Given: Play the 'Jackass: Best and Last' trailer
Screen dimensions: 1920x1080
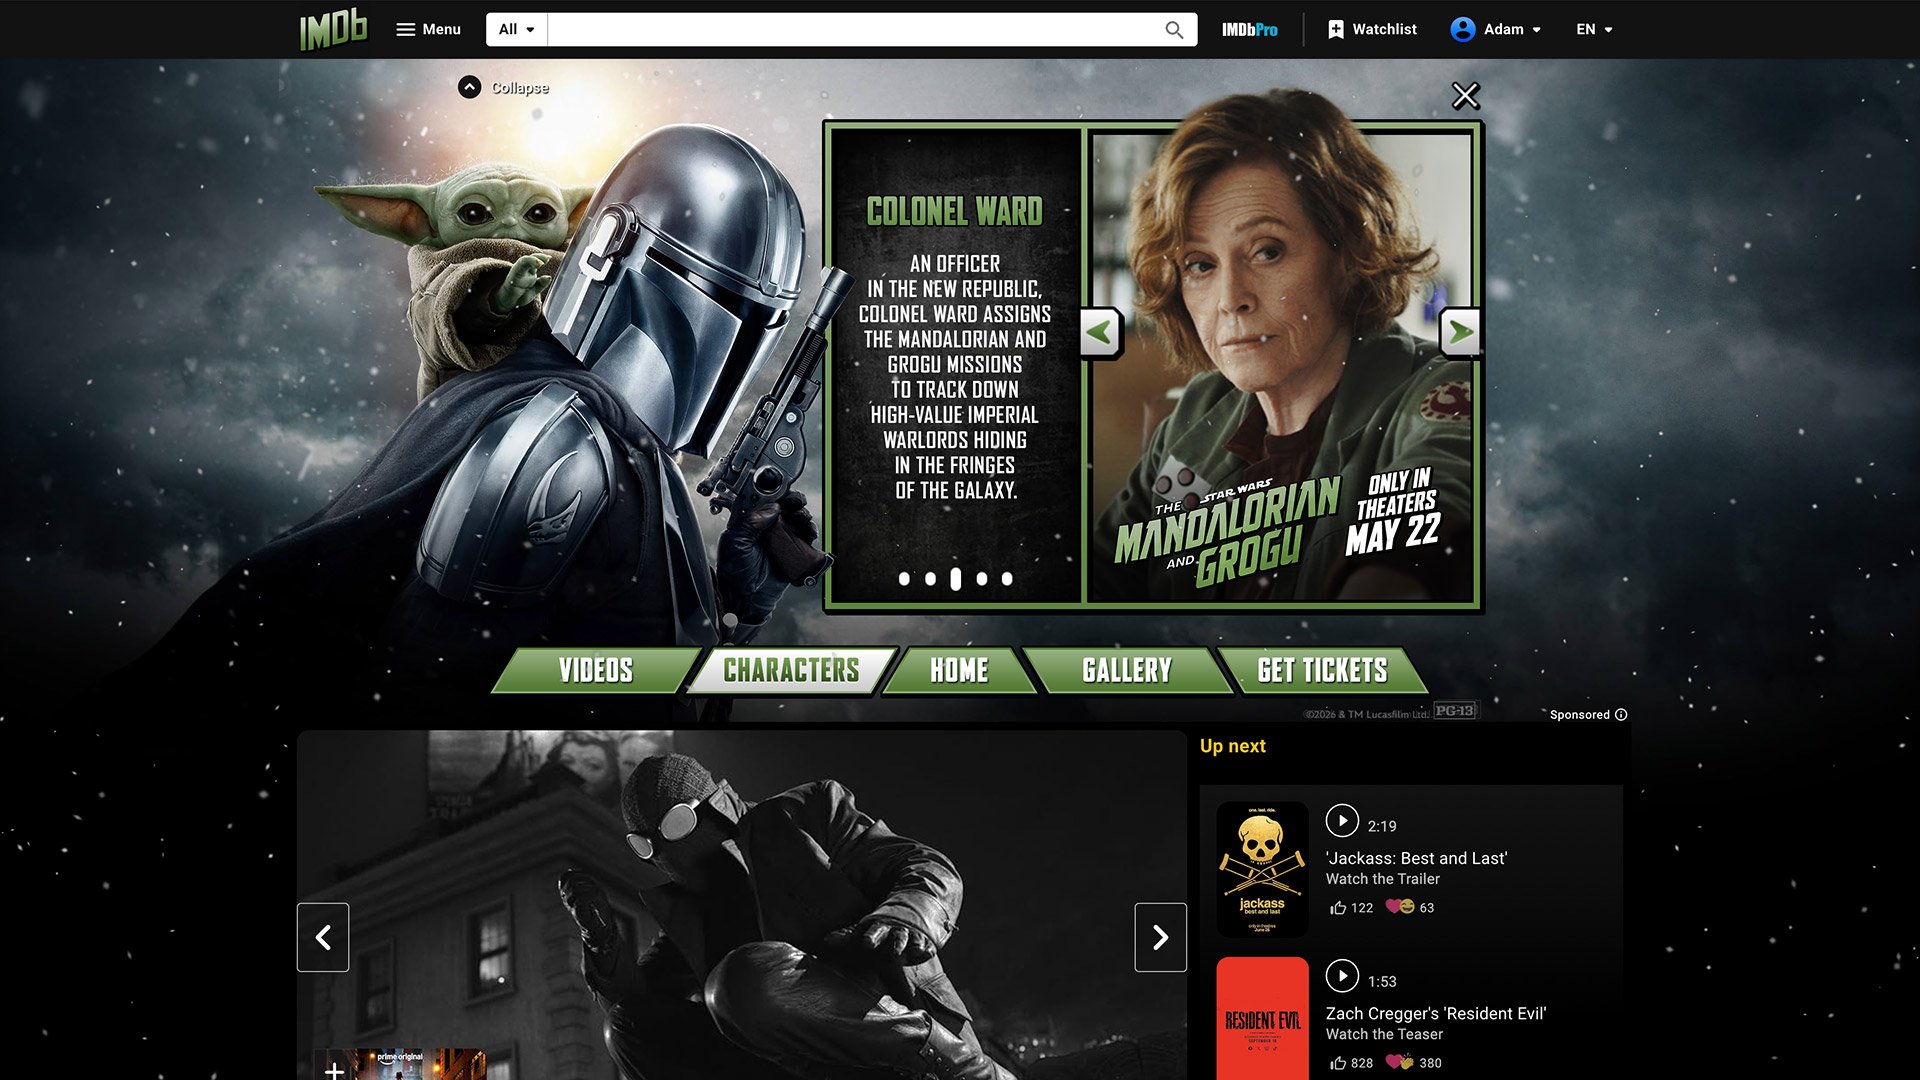Looking at the screenshot, I should pos(1342,821).
